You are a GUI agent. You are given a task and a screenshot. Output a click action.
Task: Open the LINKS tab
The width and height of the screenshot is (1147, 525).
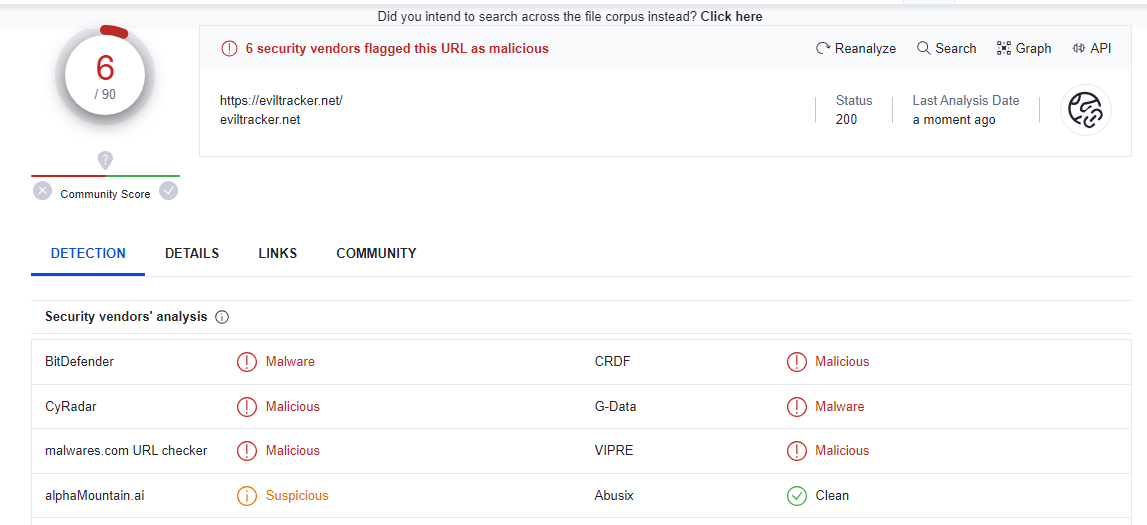tap(277, 253)
